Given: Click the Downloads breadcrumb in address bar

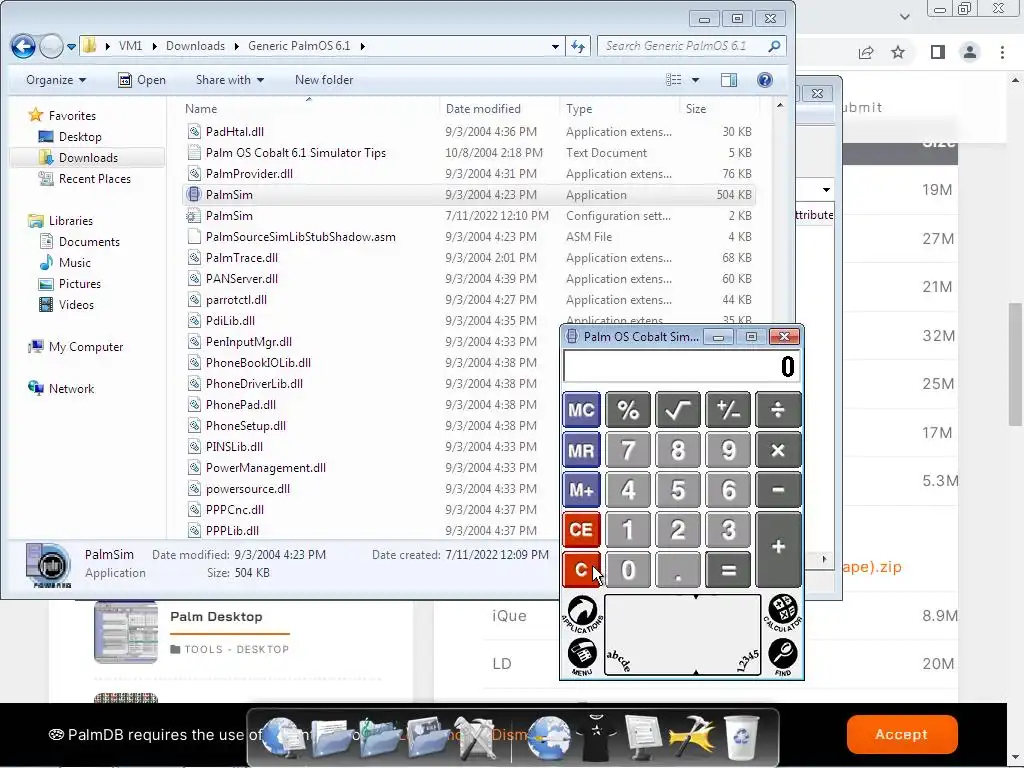Looking at the screenshot, I should [195, 46].
